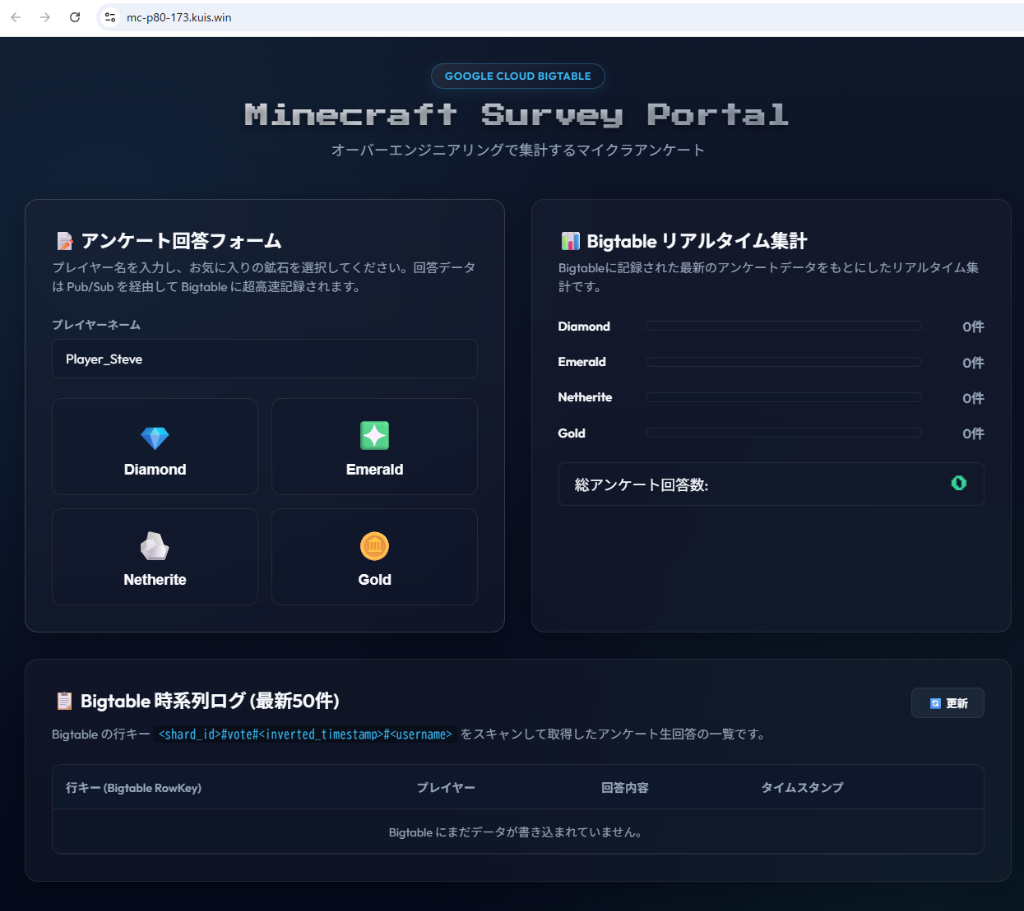
Task: Click the green total count number
Action: [959, 483]
